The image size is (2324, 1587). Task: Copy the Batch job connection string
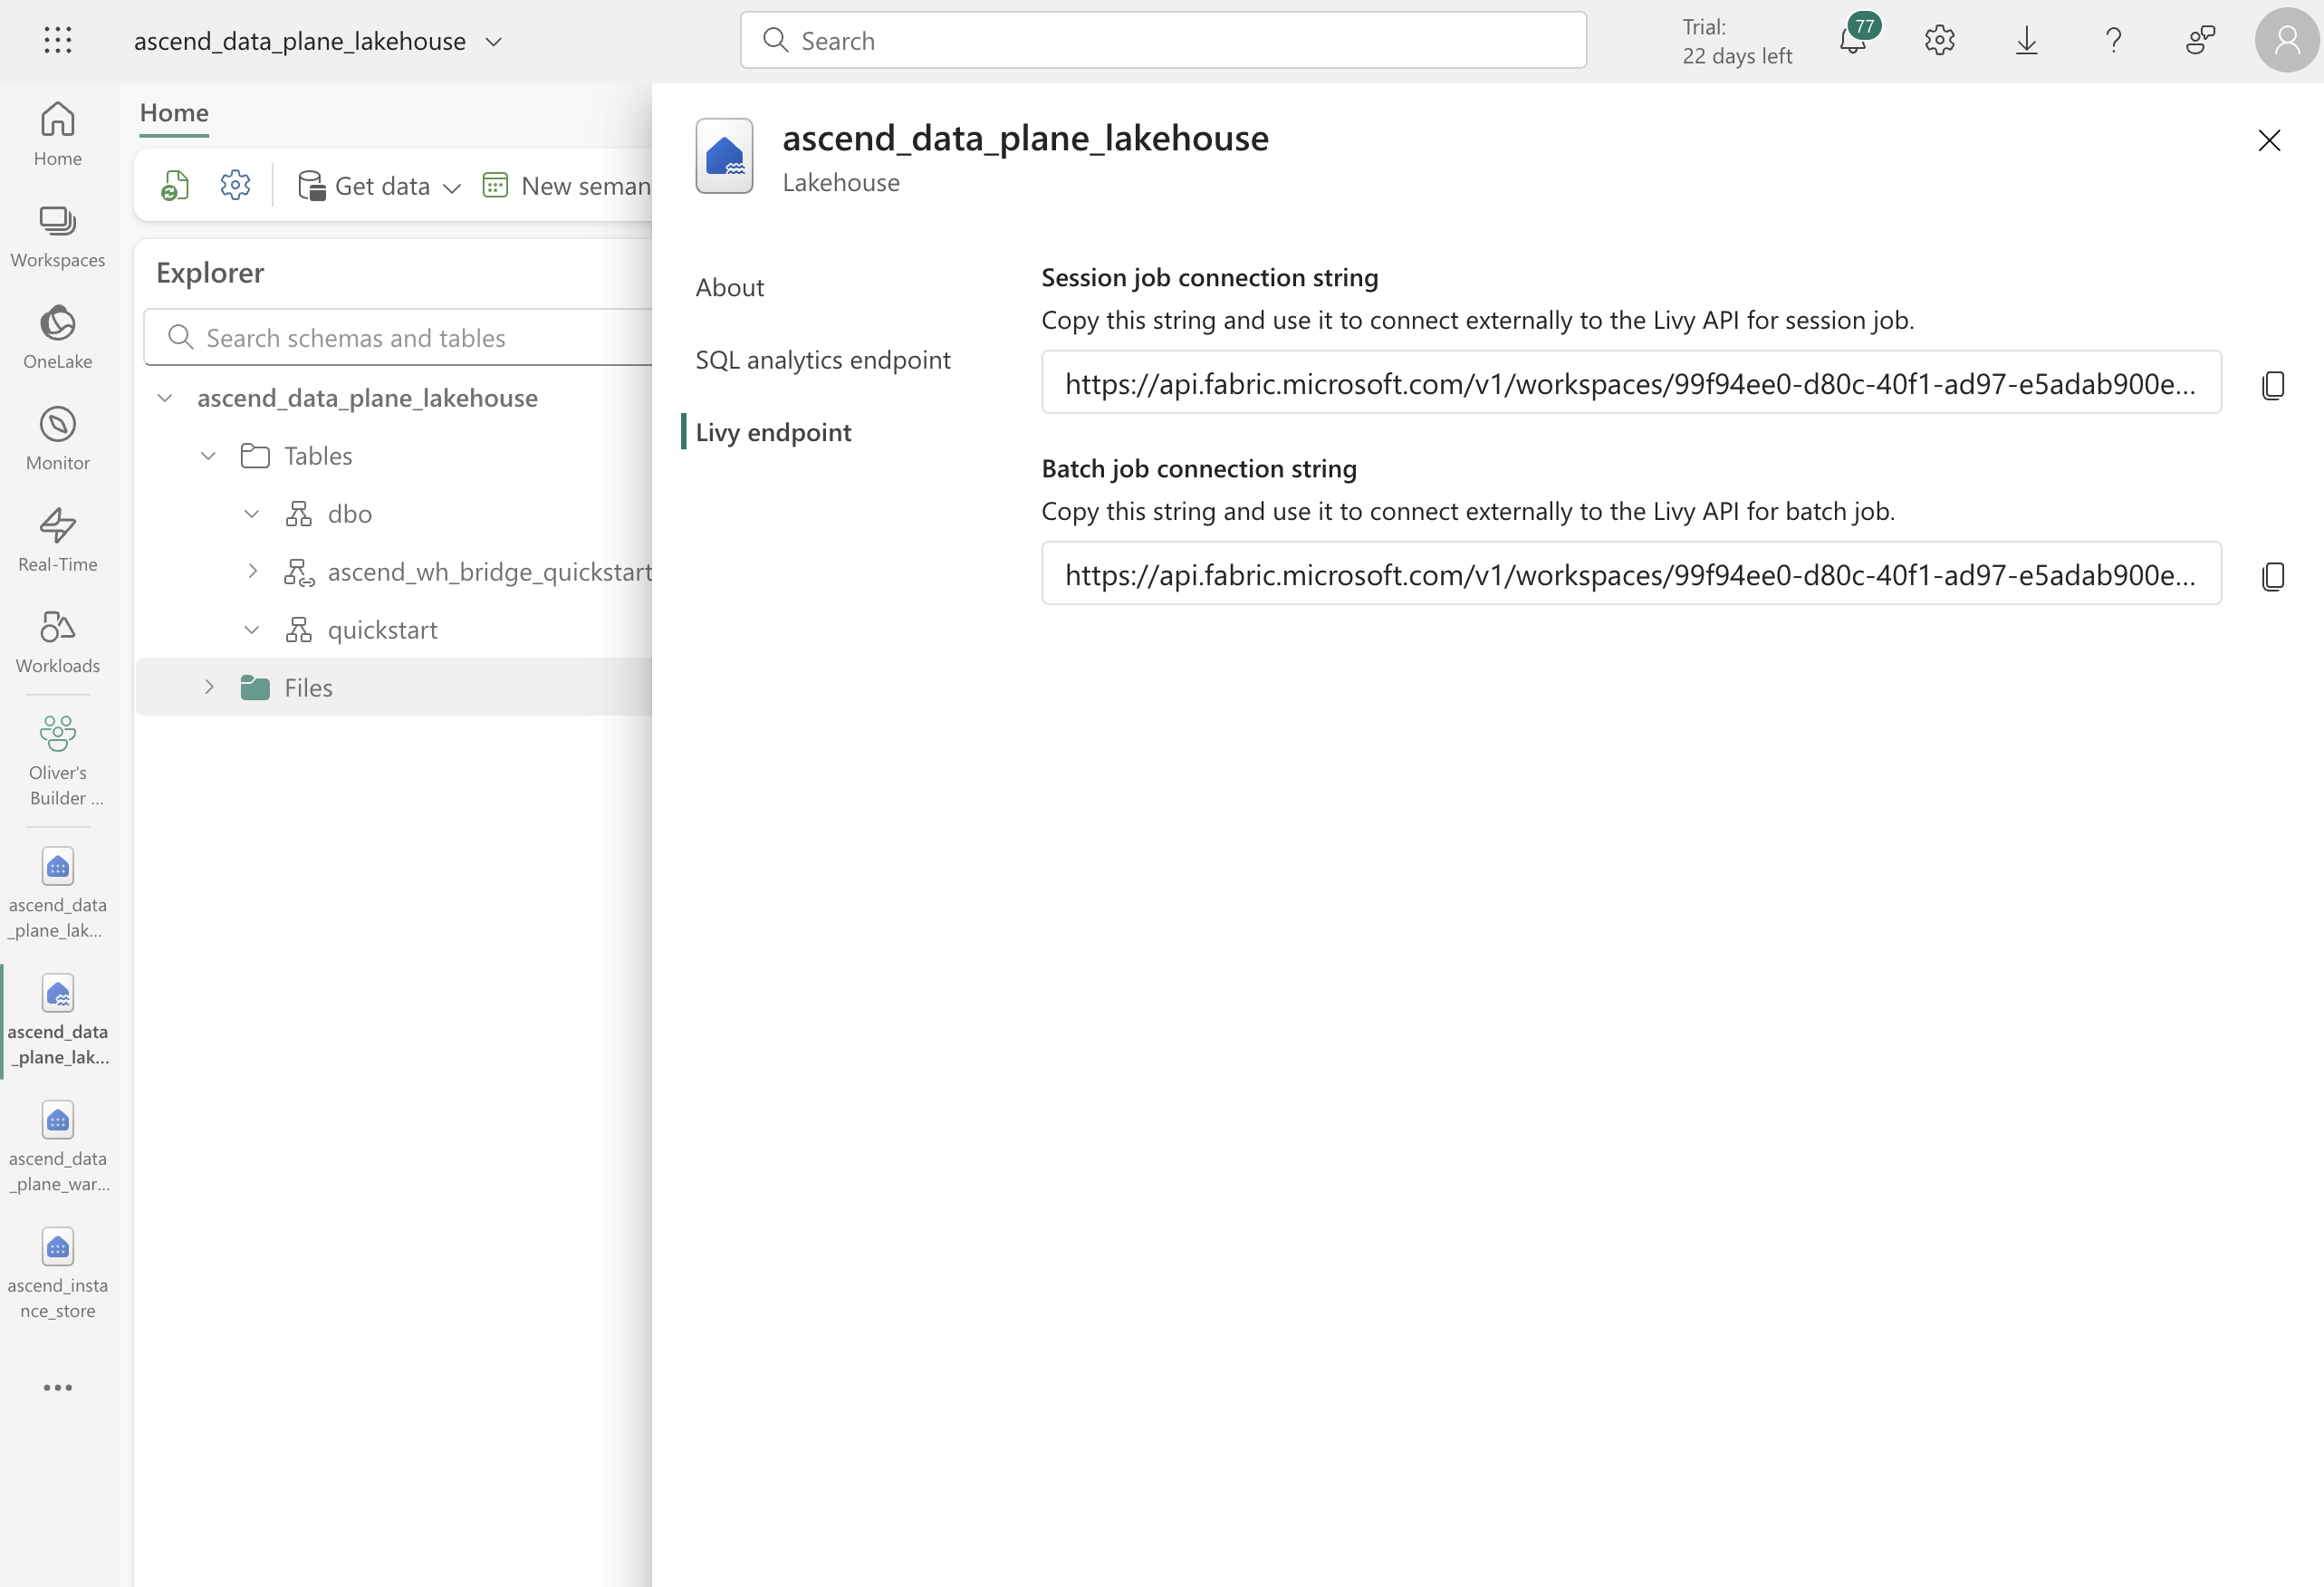tap(2272, 576)
